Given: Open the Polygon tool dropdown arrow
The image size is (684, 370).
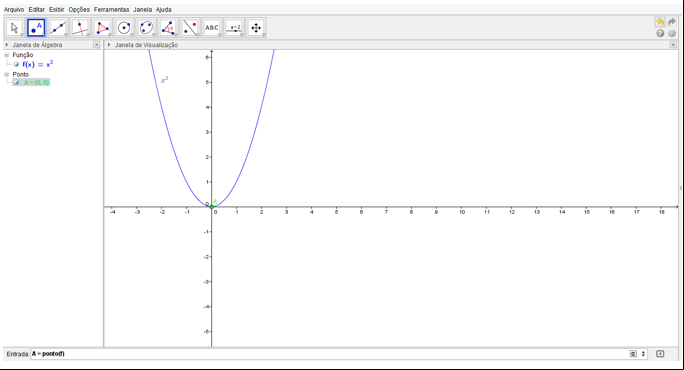Looking at the screenshot, I should (x=109, y=35).
